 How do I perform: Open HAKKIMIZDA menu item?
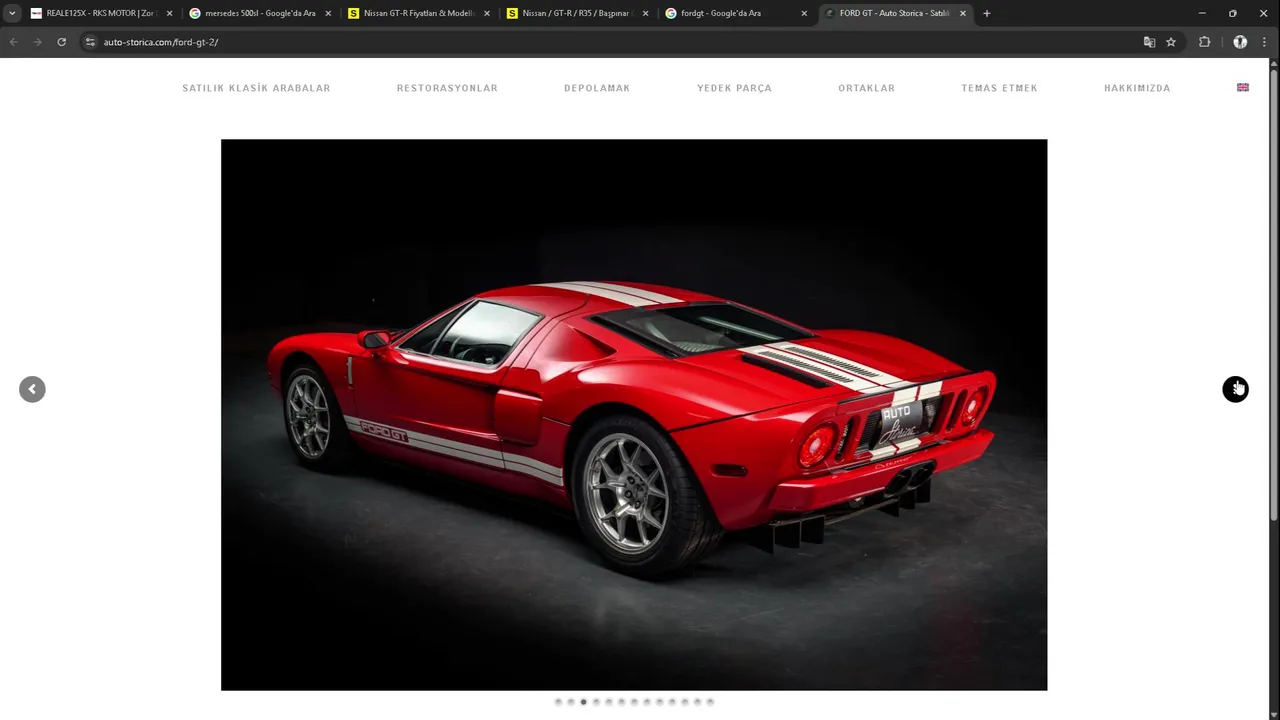[1137, 88]
